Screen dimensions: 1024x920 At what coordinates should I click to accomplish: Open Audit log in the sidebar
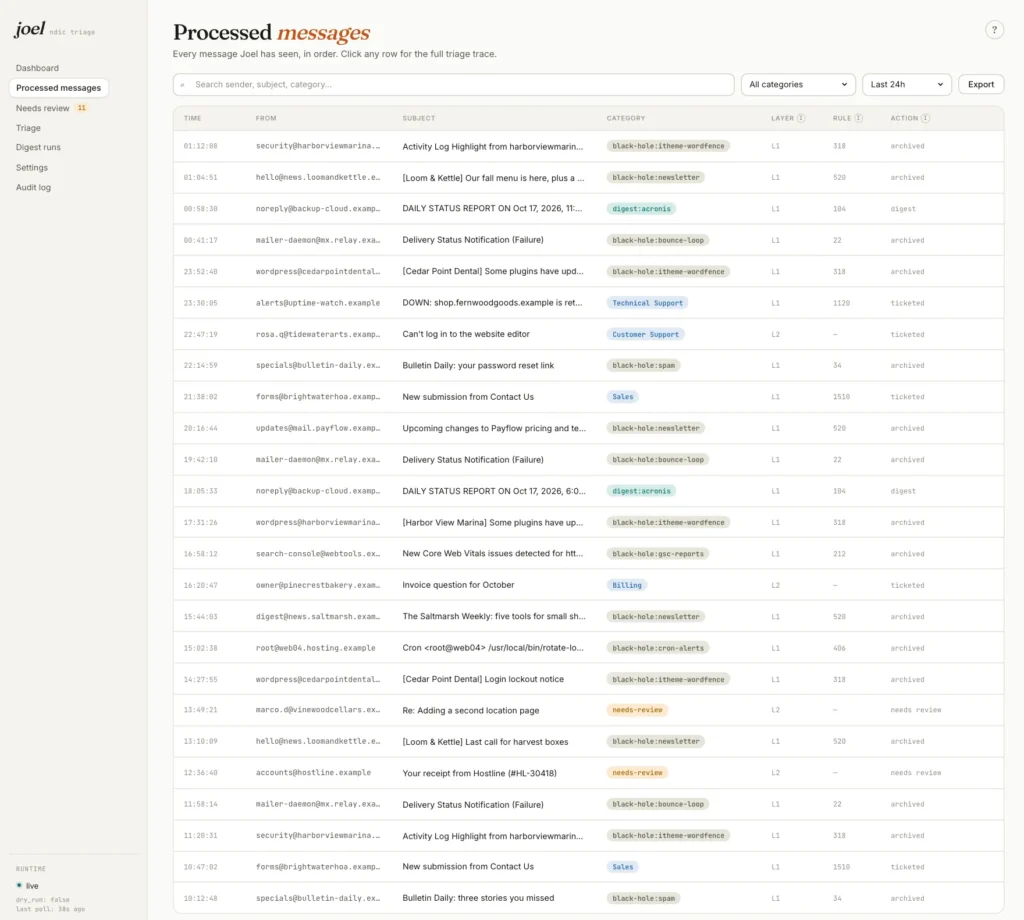pyautogui.click(x=33, y=187)
